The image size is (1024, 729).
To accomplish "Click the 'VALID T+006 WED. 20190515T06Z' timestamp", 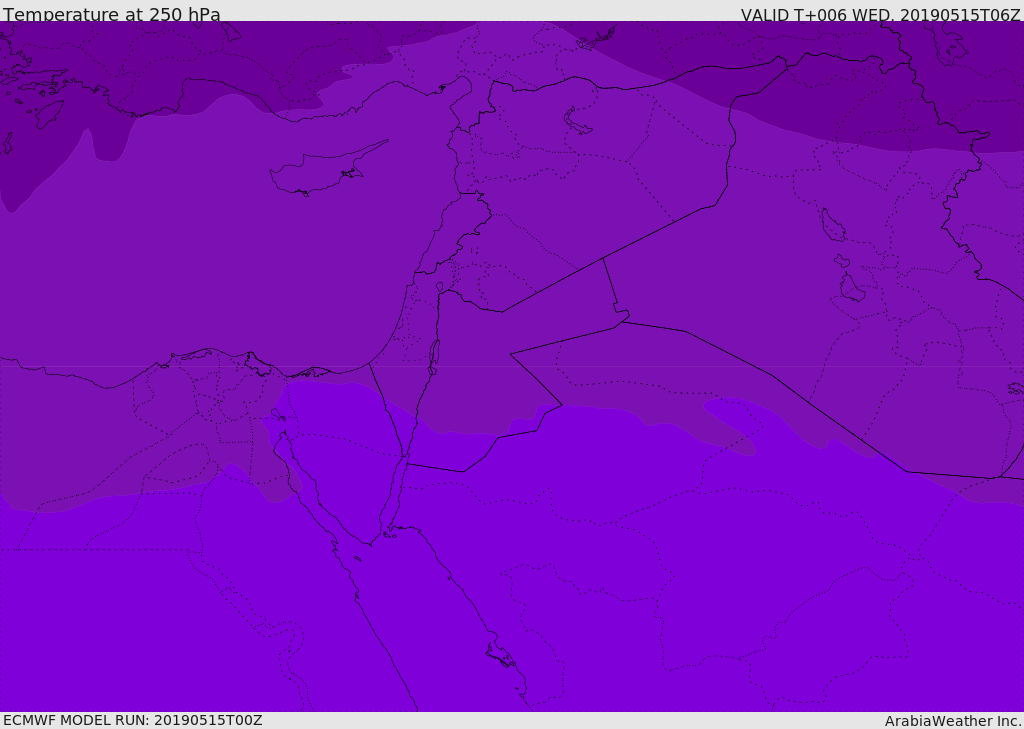I will point(880,14).
